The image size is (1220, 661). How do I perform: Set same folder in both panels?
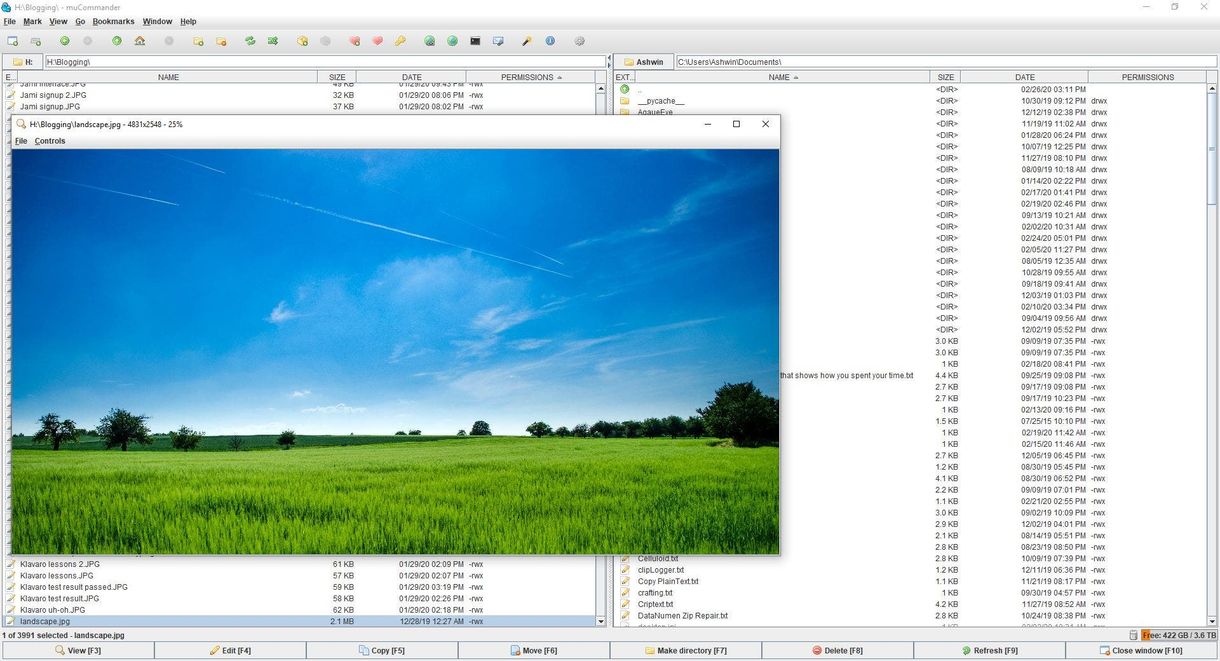273,41
